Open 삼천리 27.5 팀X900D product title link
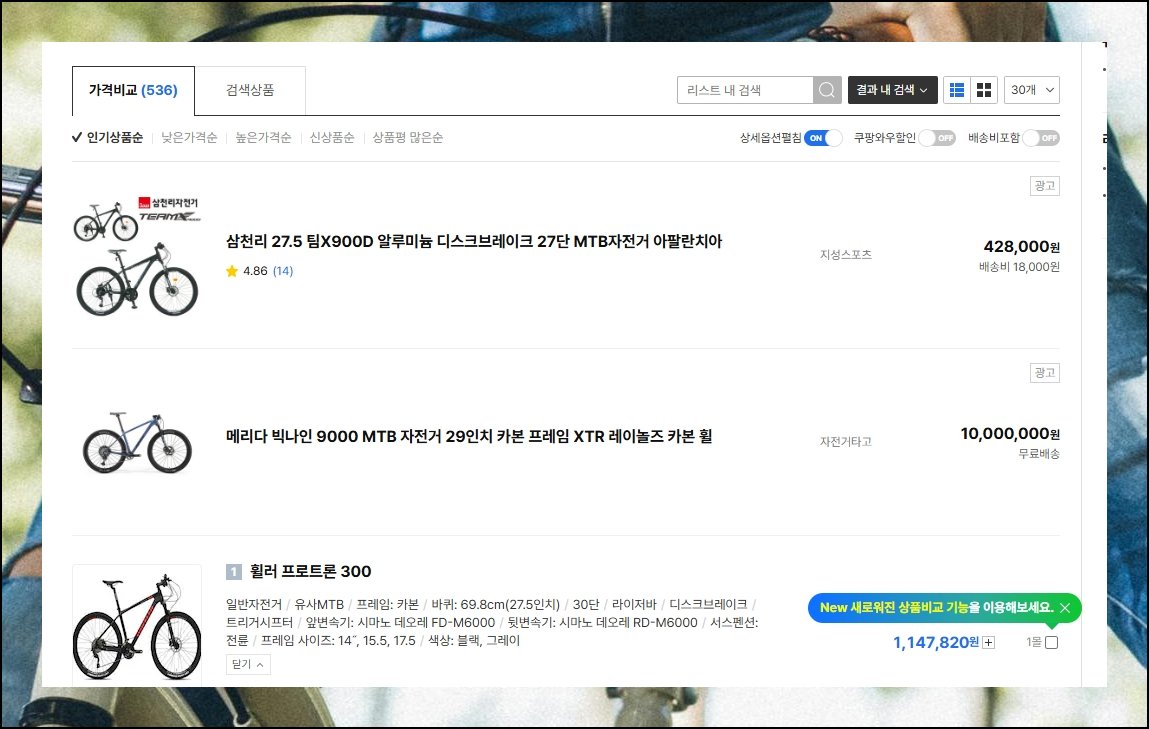Screen dimensions: 1149x729 pos(474,241)
